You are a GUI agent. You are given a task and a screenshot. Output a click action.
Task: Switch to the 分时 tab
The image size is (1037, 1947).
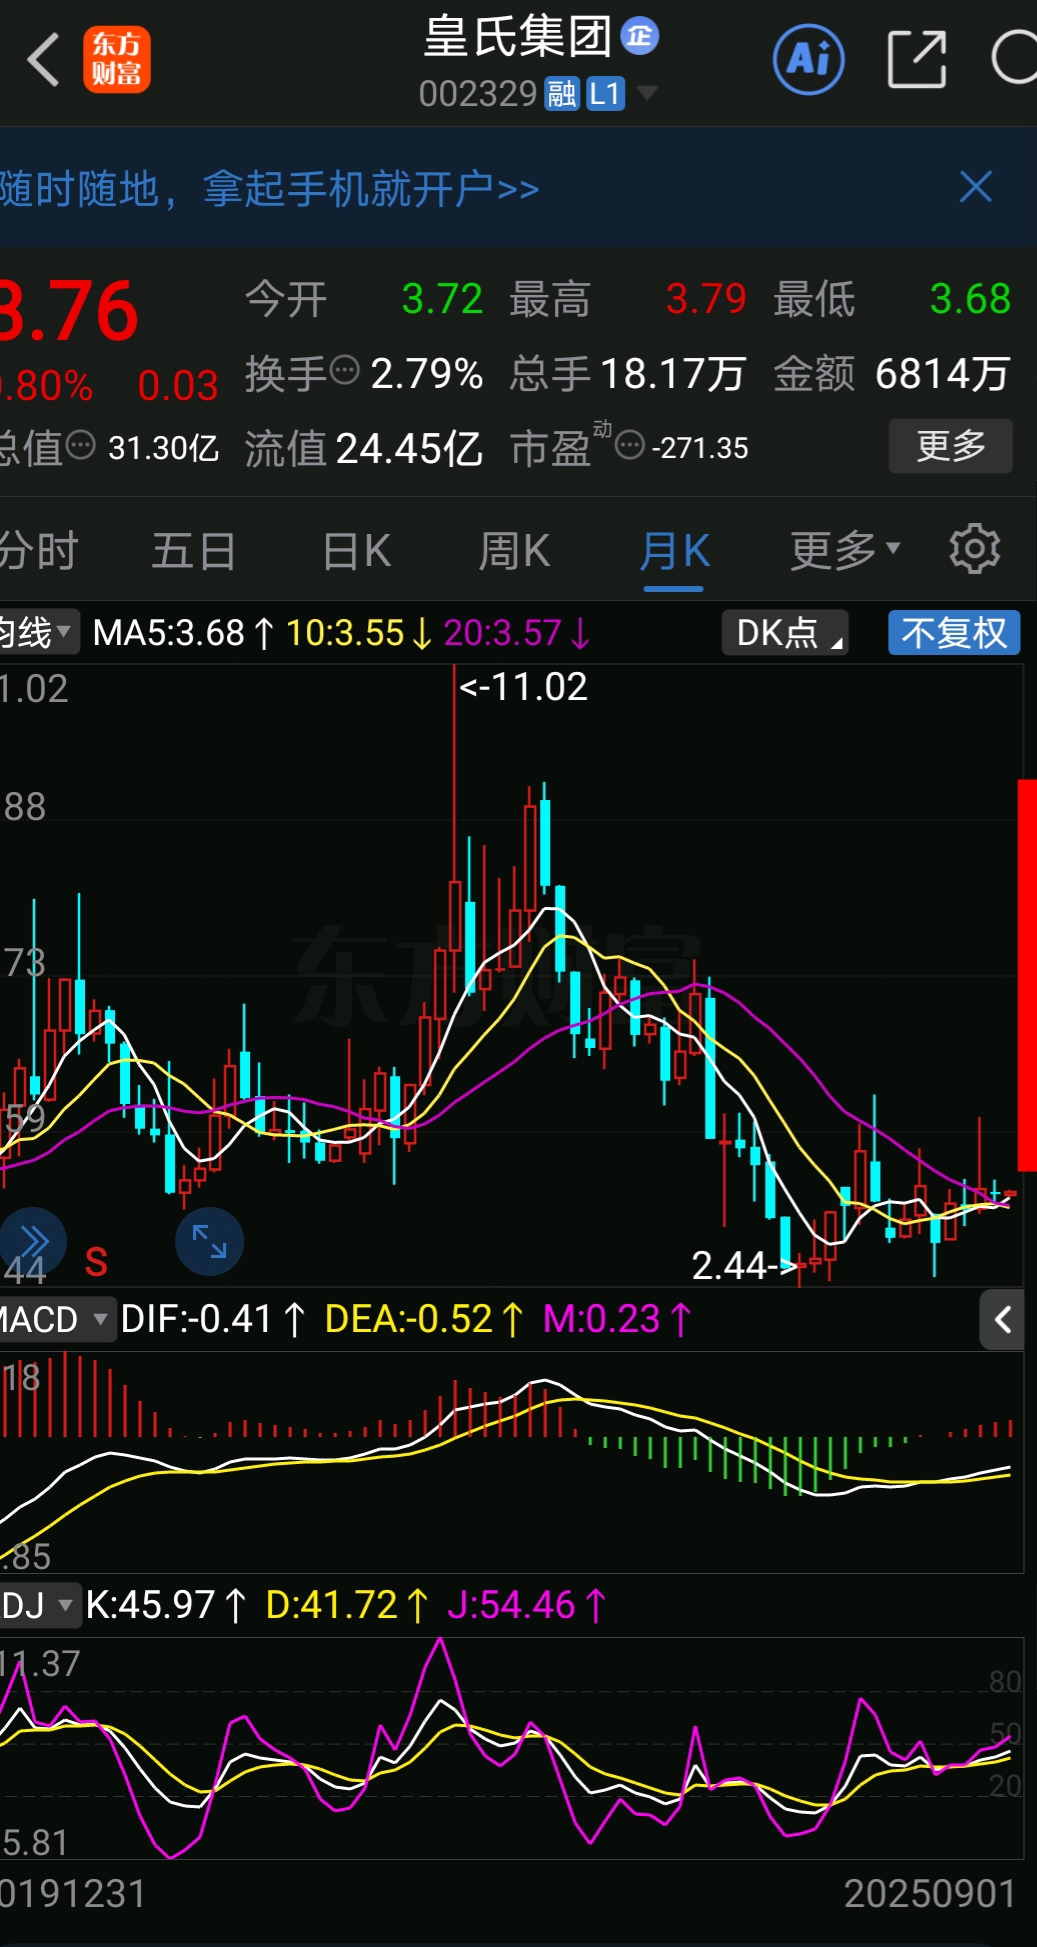pos(38,551)
